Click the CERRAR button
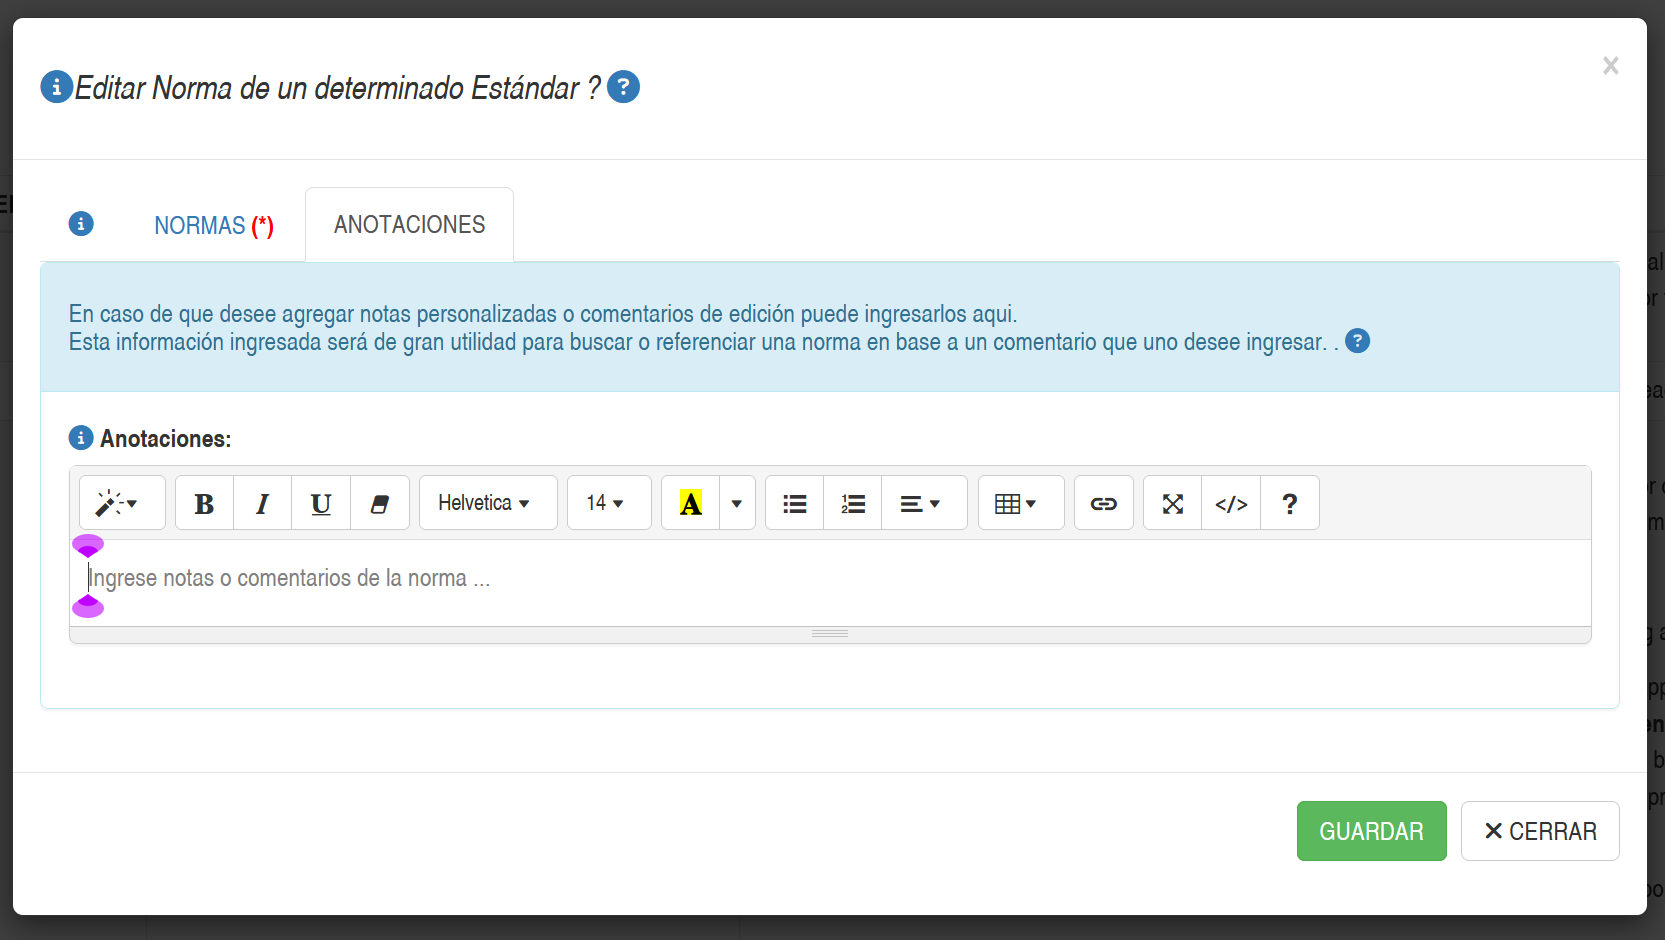This screenshot has height=940, width=1665. coord(1539,831)
